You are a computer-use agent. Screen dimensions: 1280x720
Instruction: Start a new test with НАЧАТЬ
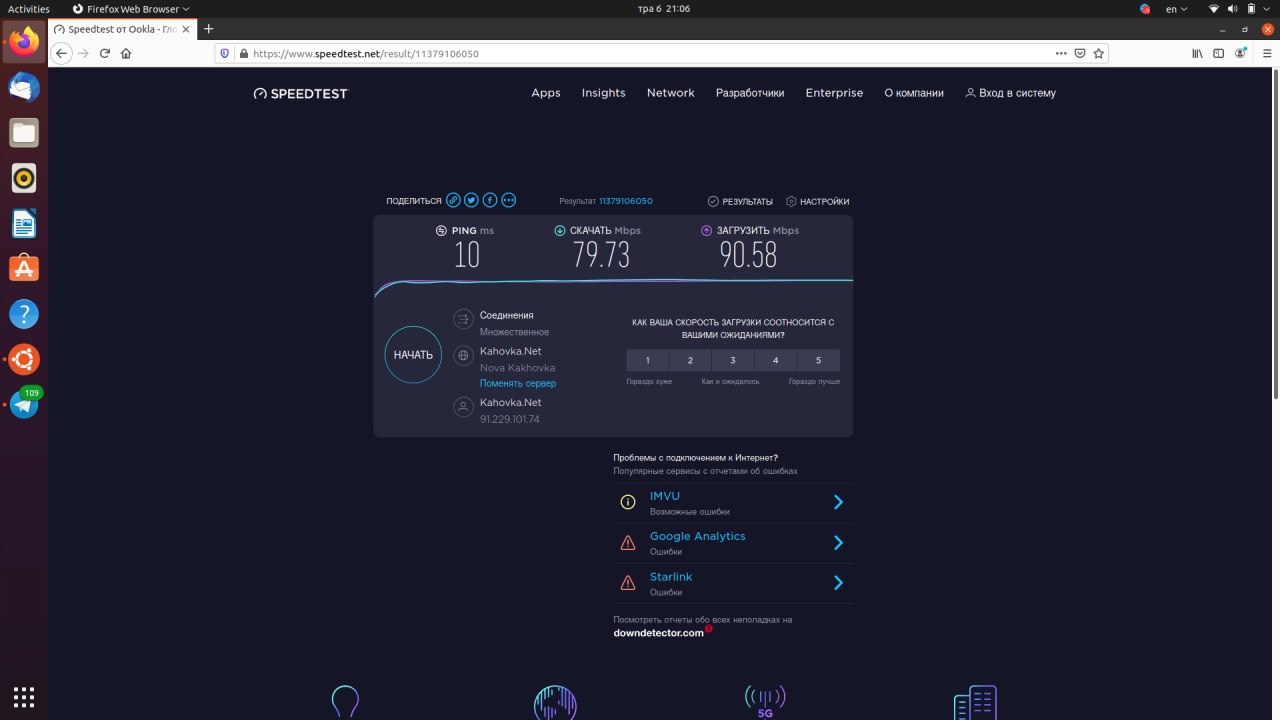[413, 355]
